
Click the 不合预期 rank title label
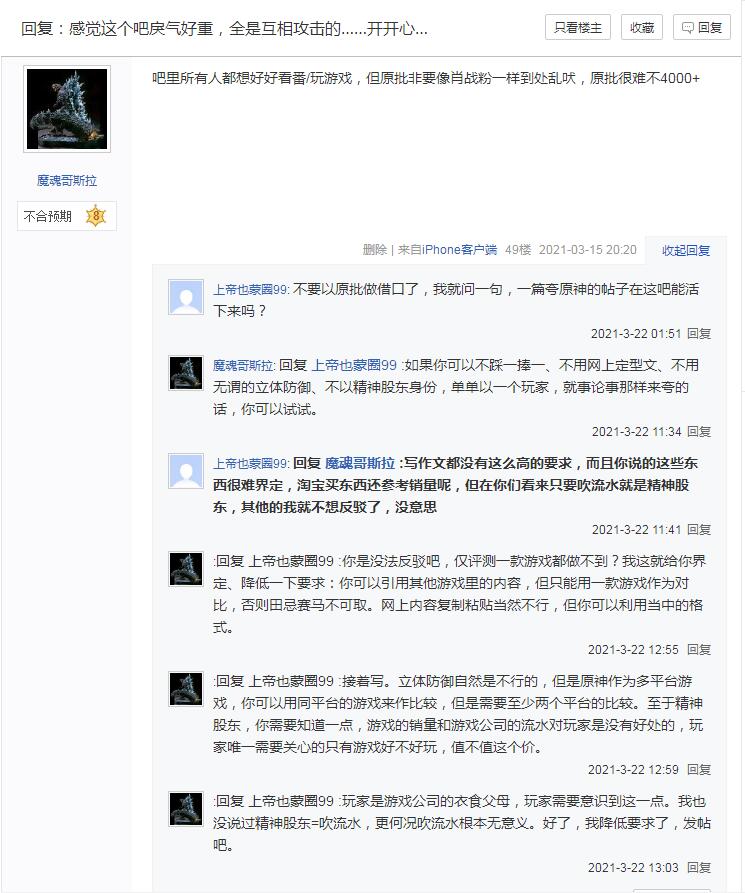pyautogui.click(x=48, y=216)
